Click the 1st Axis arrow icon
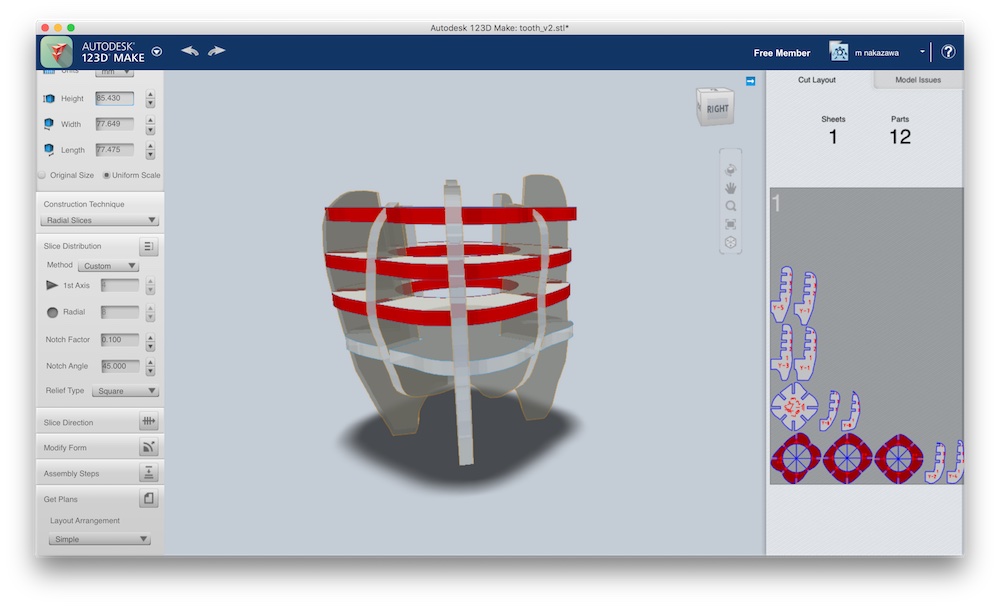Image resolution: width=1000 pixels, height=607 pixels. click(52, 285)
